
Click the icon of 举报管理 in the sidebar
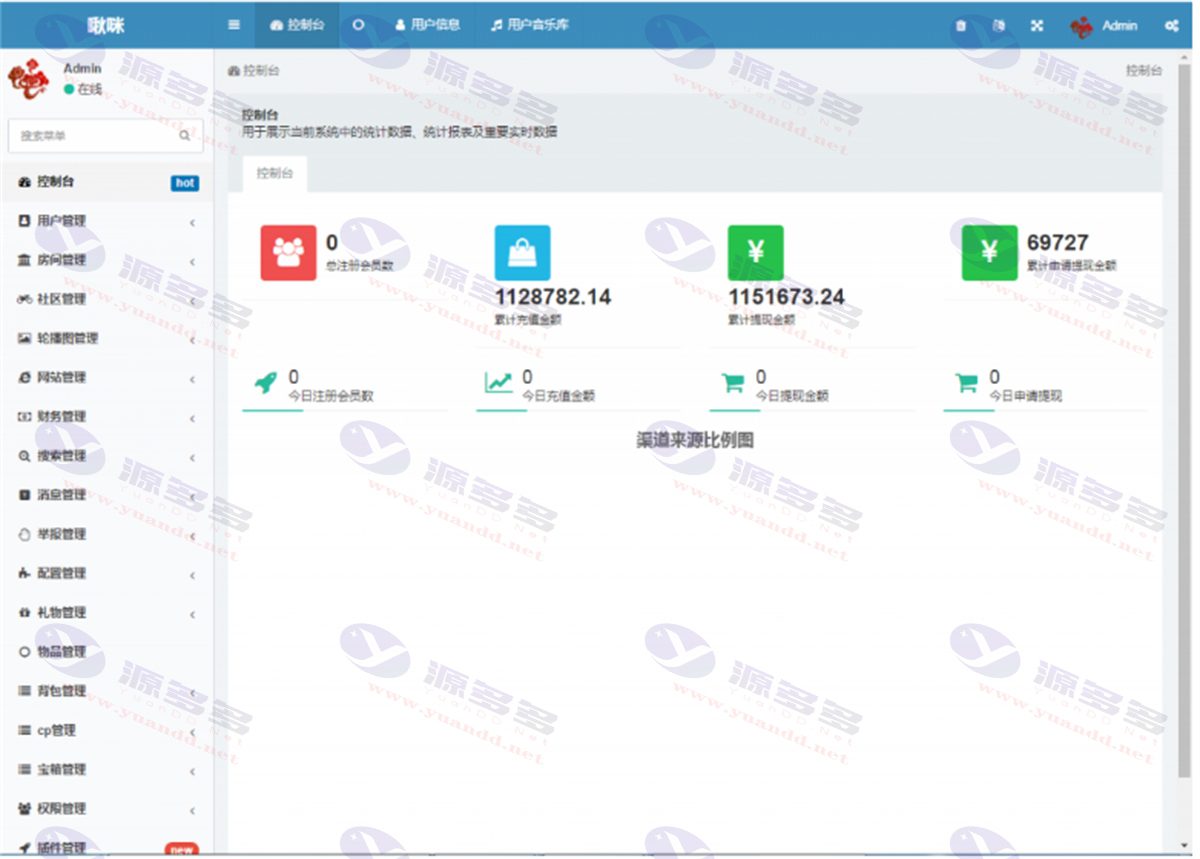[x=25, y=534]
